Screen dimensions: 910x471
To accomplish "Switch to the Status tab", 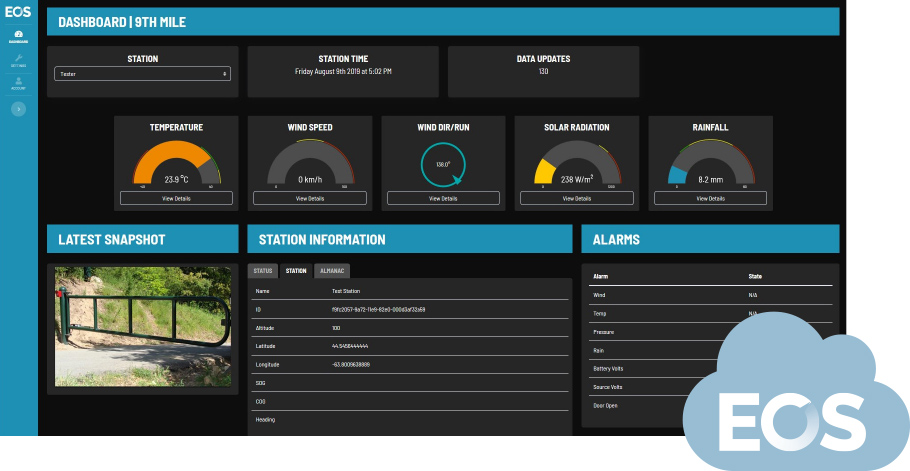I will click(x=263, y=271).
